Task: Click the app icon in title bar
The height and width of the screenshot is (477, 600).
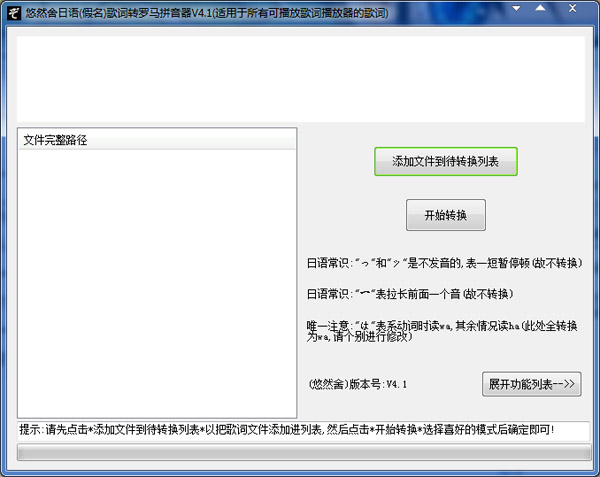Action: pyautogui.click(x=12, y=13)
